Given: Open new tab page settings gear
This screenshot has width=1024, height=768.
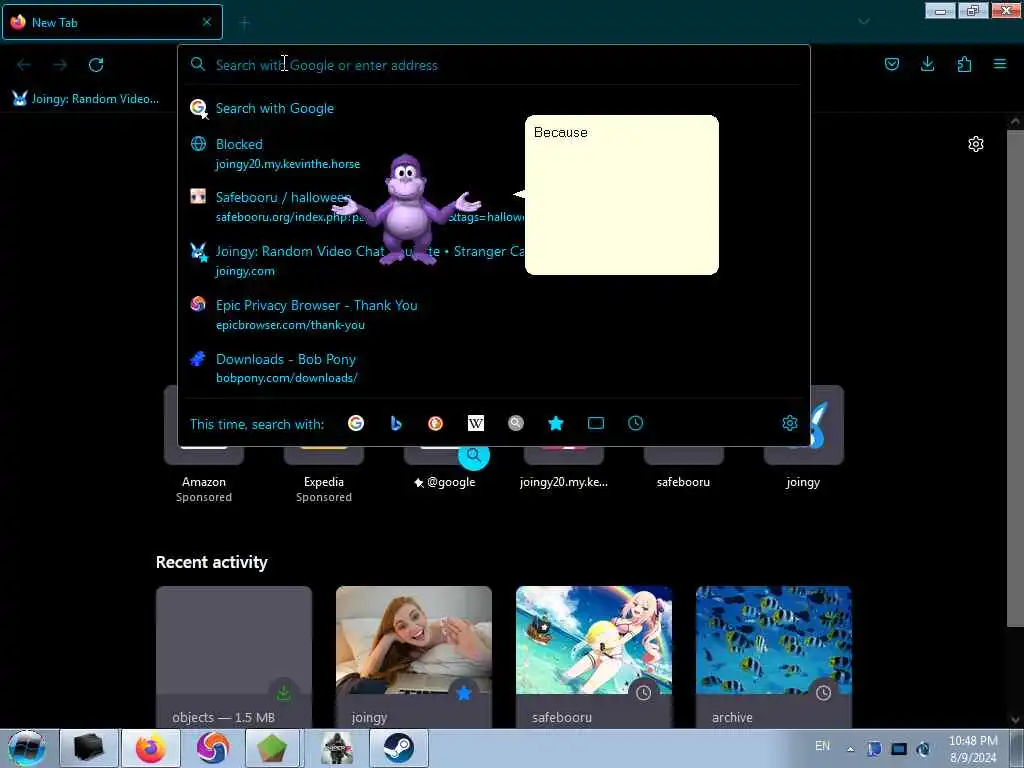Looking at the screenshot, I should pos(976,144).
